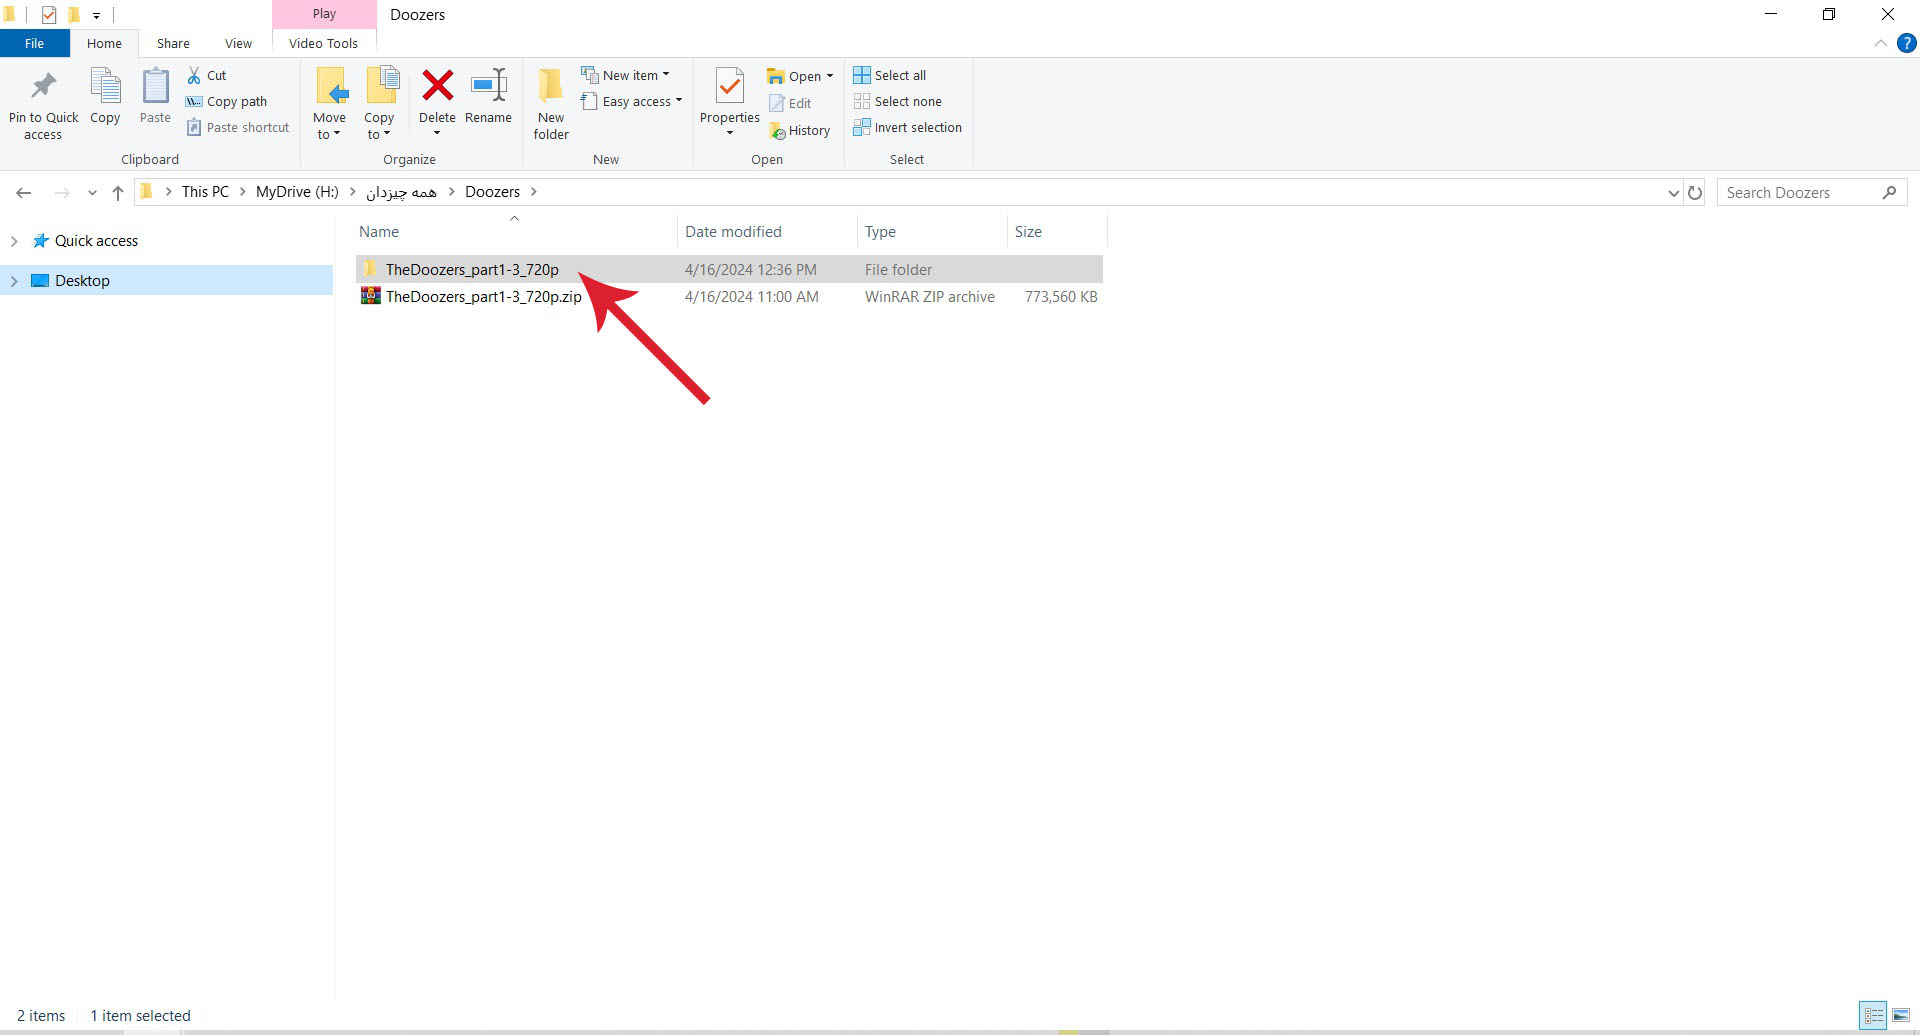Sort by Type column header
This screenshot has height=1035, width=1920.
(x=932, y=231)
